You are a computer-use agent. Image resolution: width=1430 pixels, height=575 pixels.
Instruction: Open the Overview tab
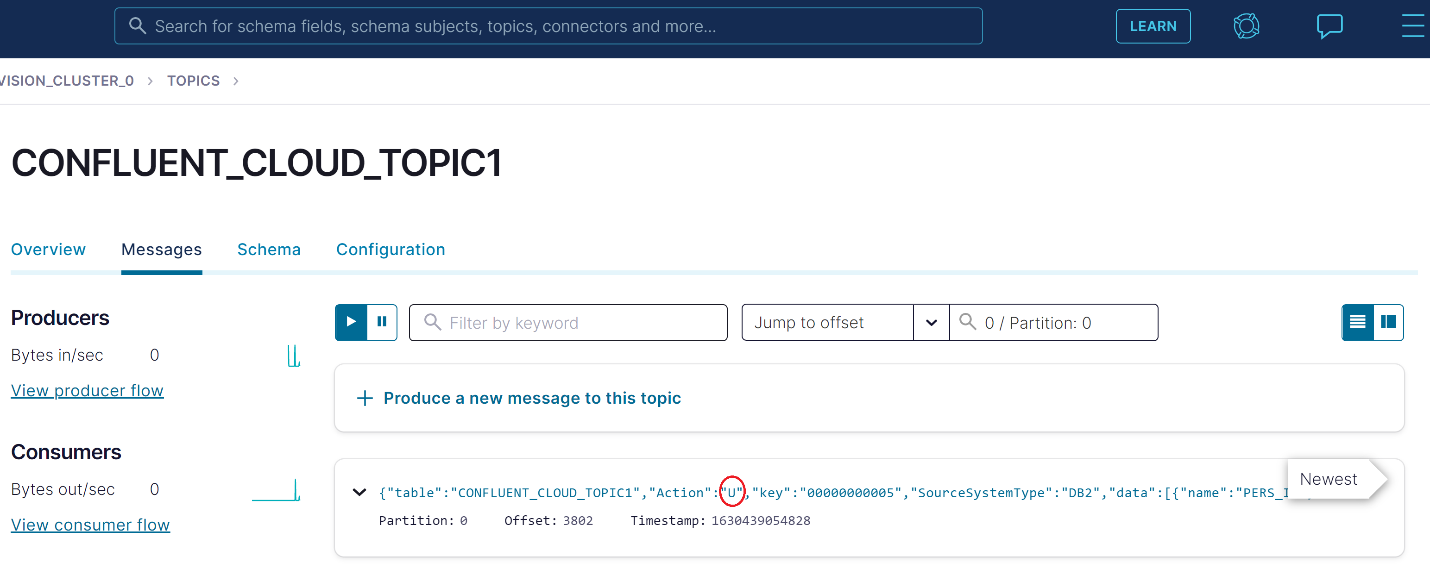coord(48,249)
